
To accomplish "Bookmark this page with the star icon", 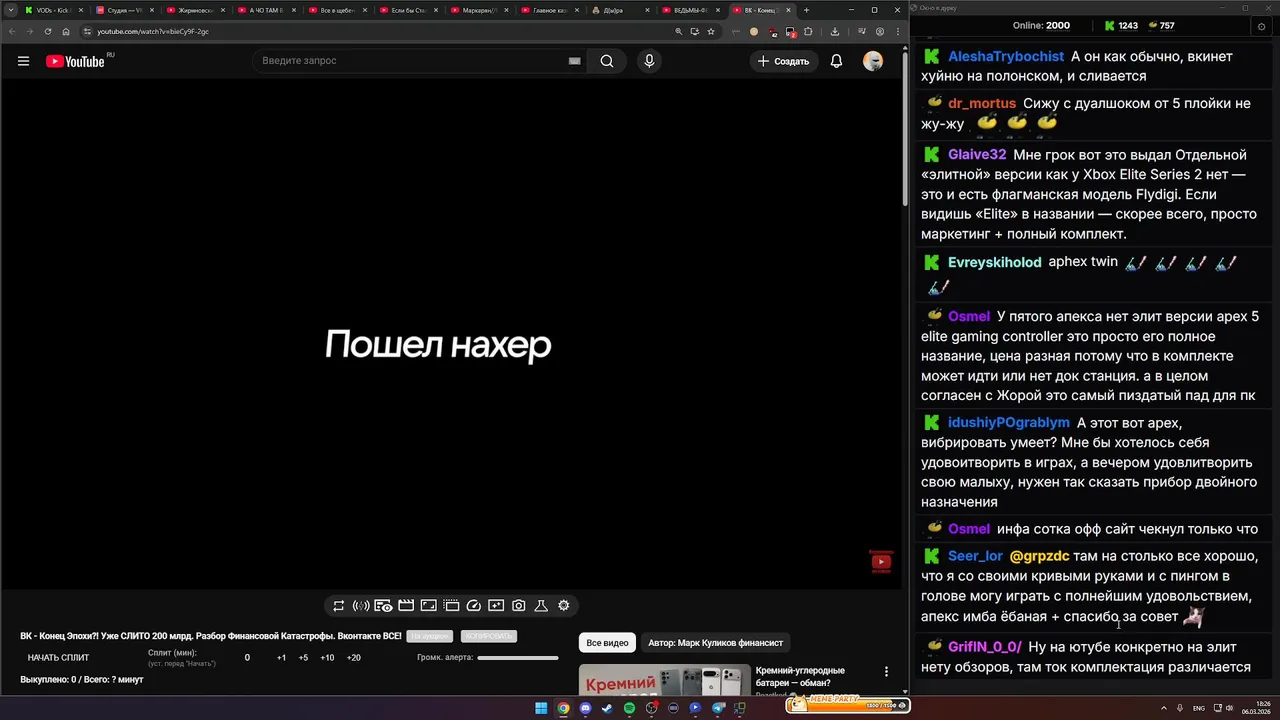I will [x=711, y=31].
